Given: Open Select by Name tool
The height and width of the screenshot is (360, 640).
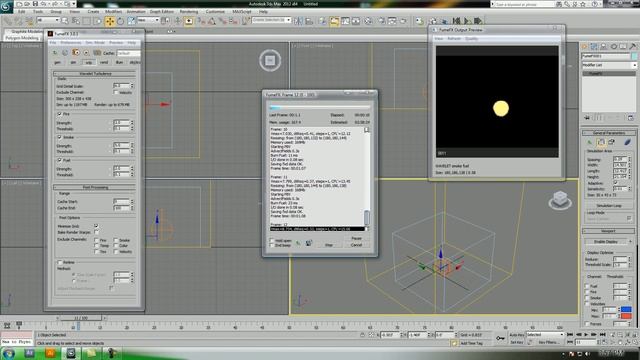Looking at the screenshot, I should pos(76,21).
